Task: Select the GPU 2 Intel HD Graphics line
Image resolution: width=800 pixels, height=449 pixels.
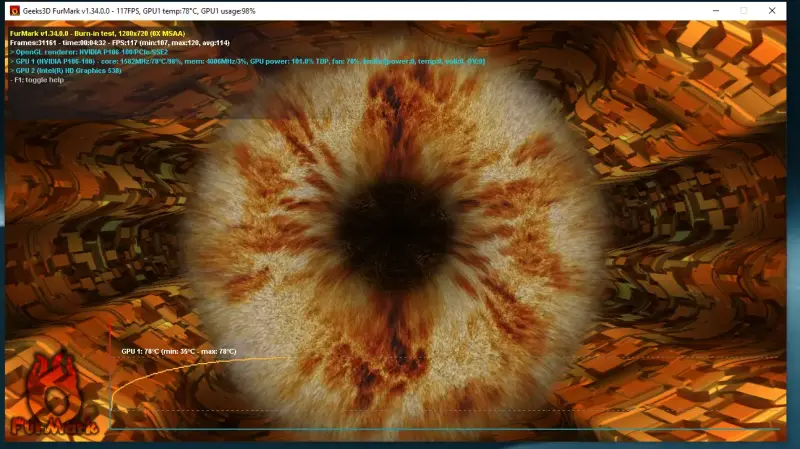Action: click(x=66, y=71)
